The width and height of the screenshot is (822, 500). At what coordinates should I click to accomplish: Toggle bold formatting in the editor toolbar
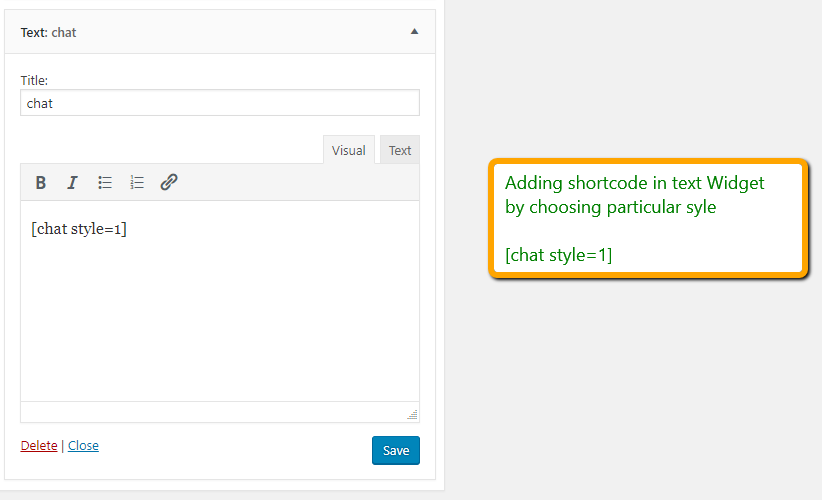click(40, 182)
